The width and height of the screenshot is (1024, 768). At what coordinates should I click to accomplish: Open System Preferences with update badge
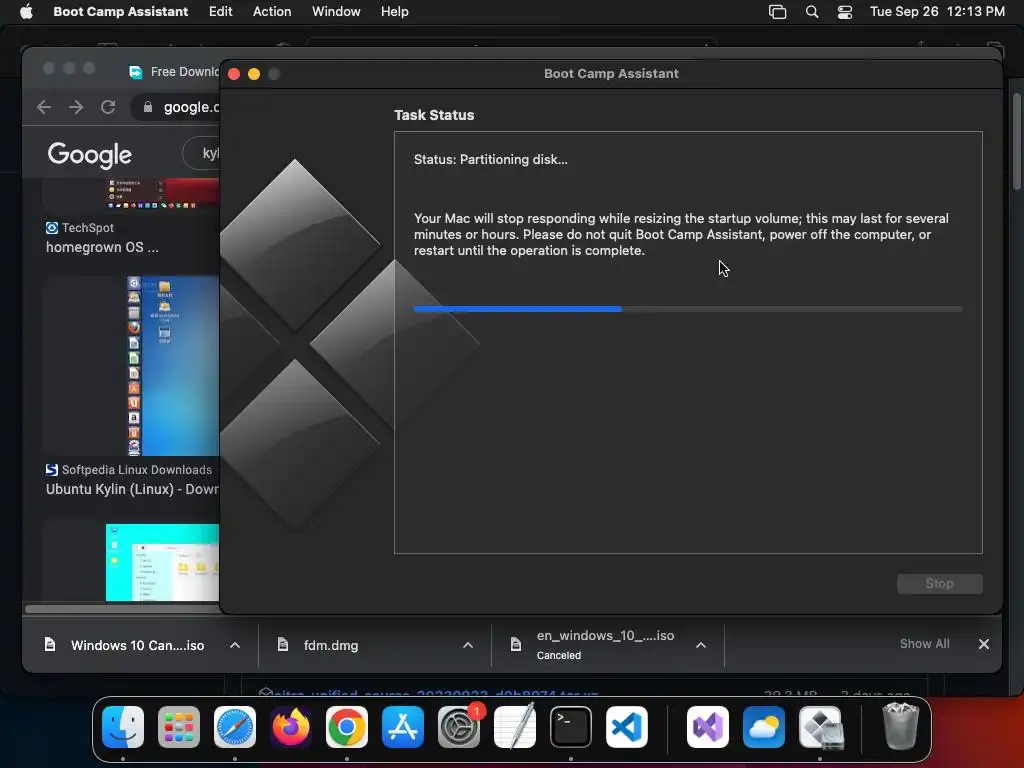coord(459,727)
